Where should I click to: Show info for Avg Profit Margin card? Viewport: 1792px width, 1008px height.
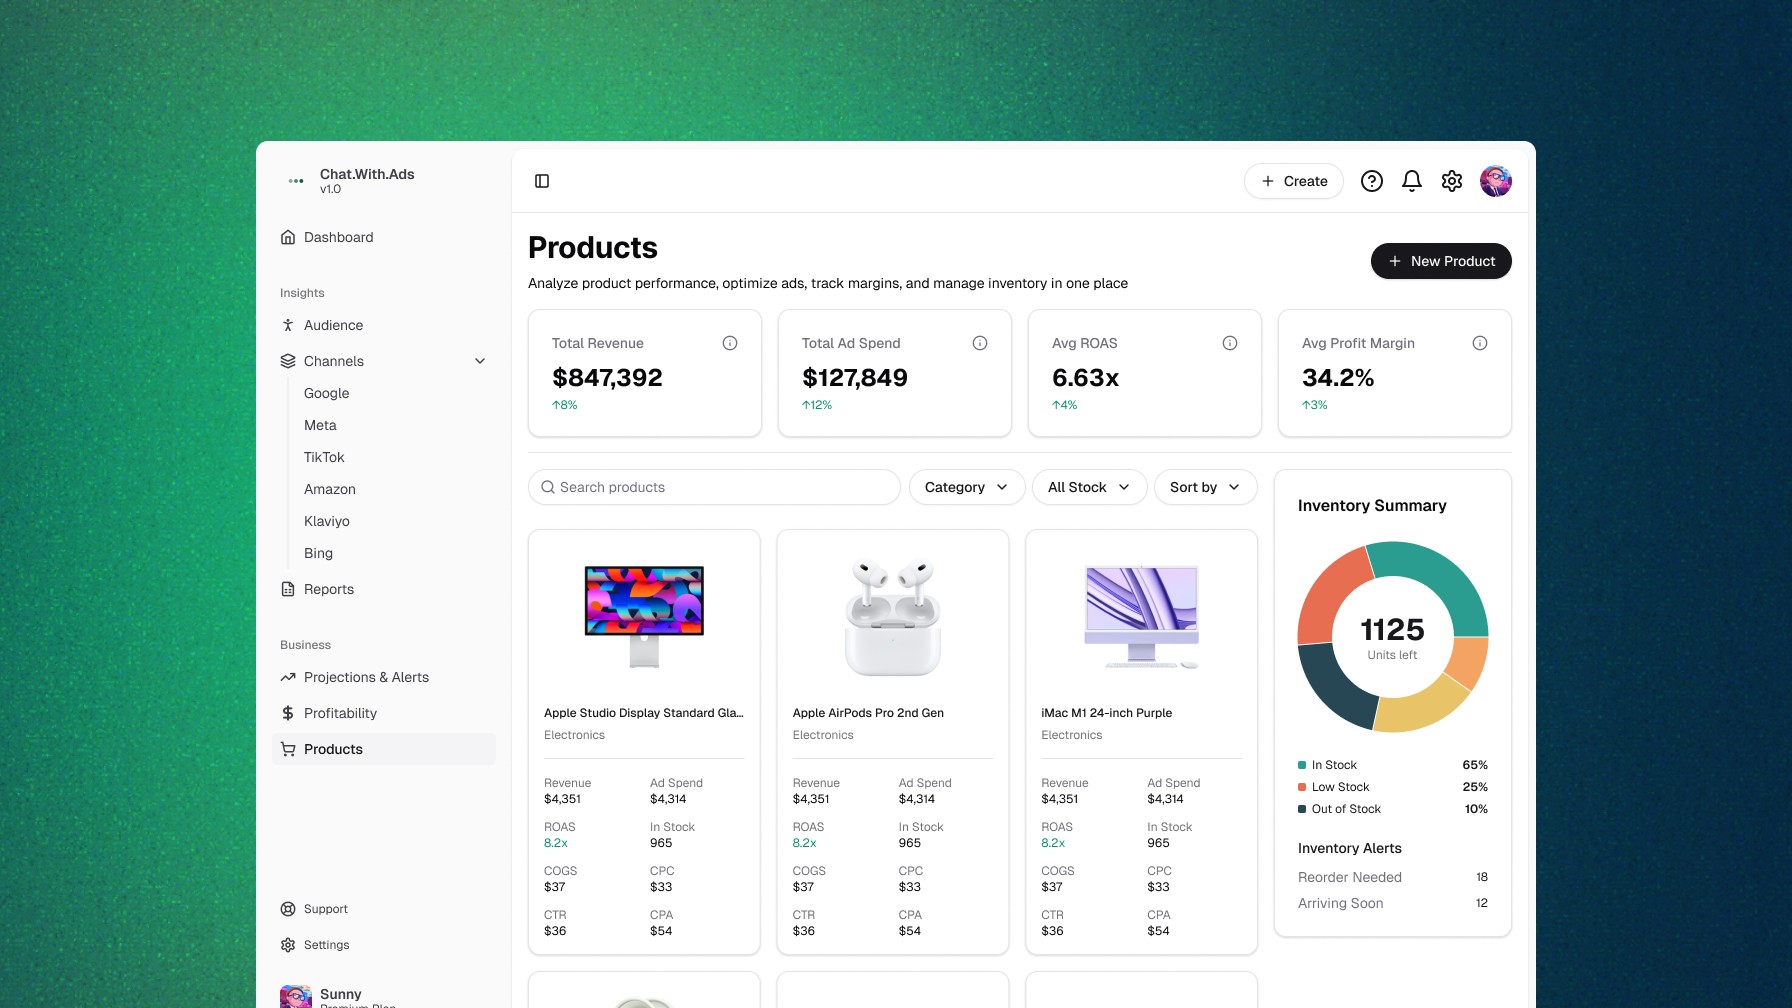(1480, 343)
